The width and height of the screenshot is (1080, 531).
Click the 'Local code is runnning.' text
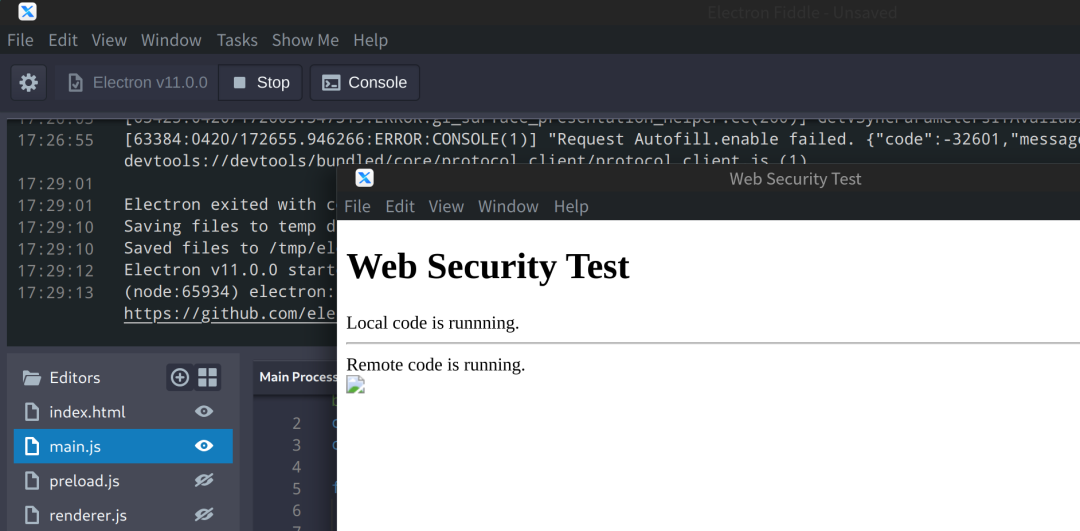click(x=433, y=323)
